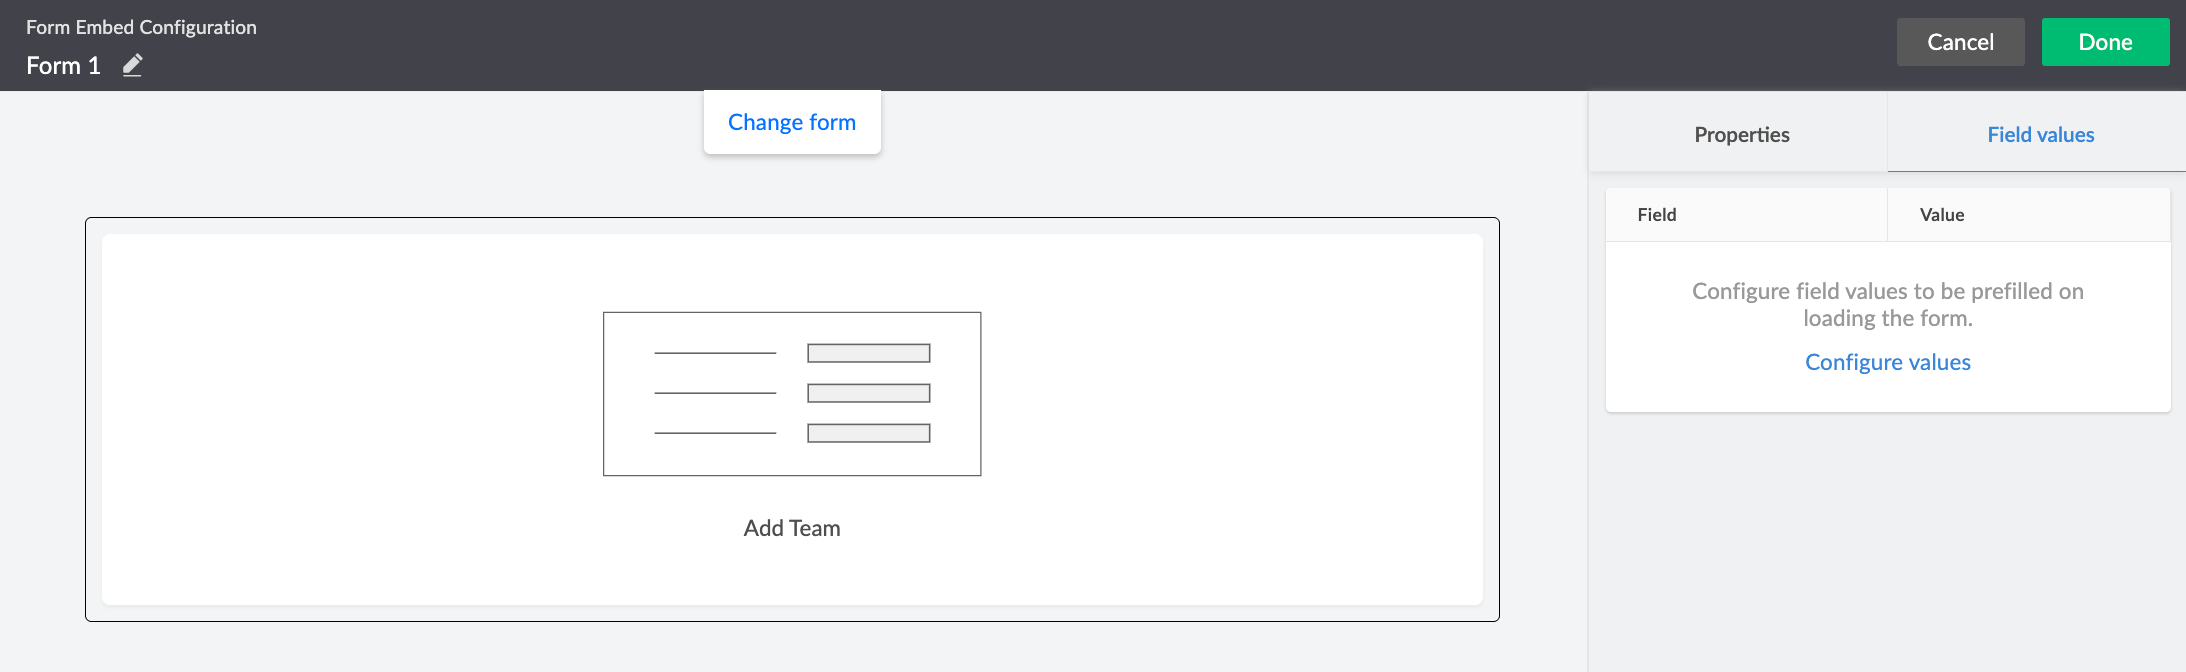Viewport: 2186px width, 672px height.
Task: Click the prefilled field values helper text
Action: [x=1887, y=304]
